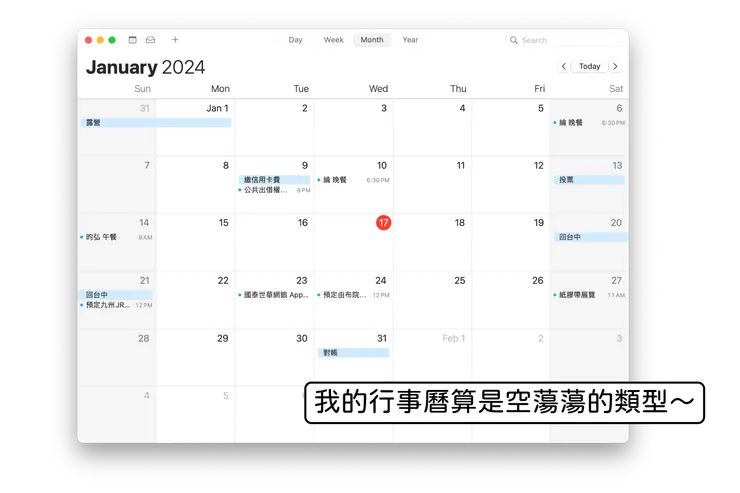Focus the Search field
740x493 pixels.
pyautogui.click(x=565, y=40)
